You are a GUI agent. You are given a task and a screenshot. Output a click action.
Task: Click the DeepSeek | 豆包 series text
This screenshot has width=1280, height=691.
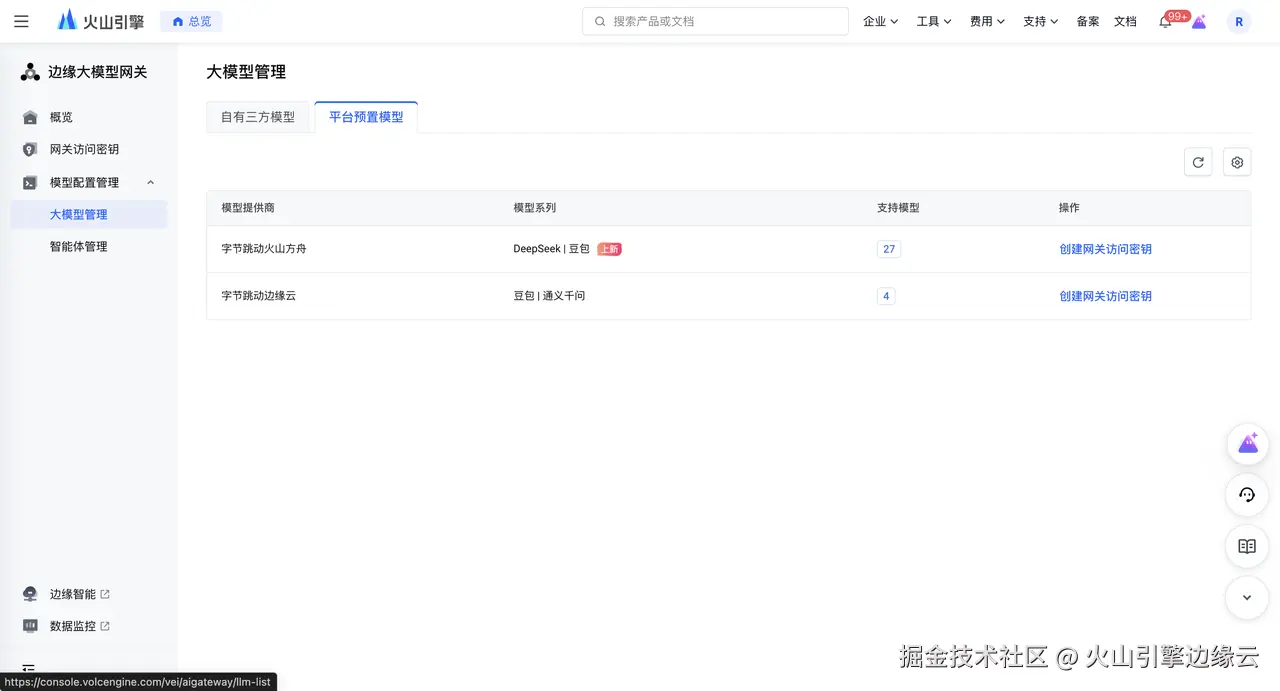[x=552, y=249]
